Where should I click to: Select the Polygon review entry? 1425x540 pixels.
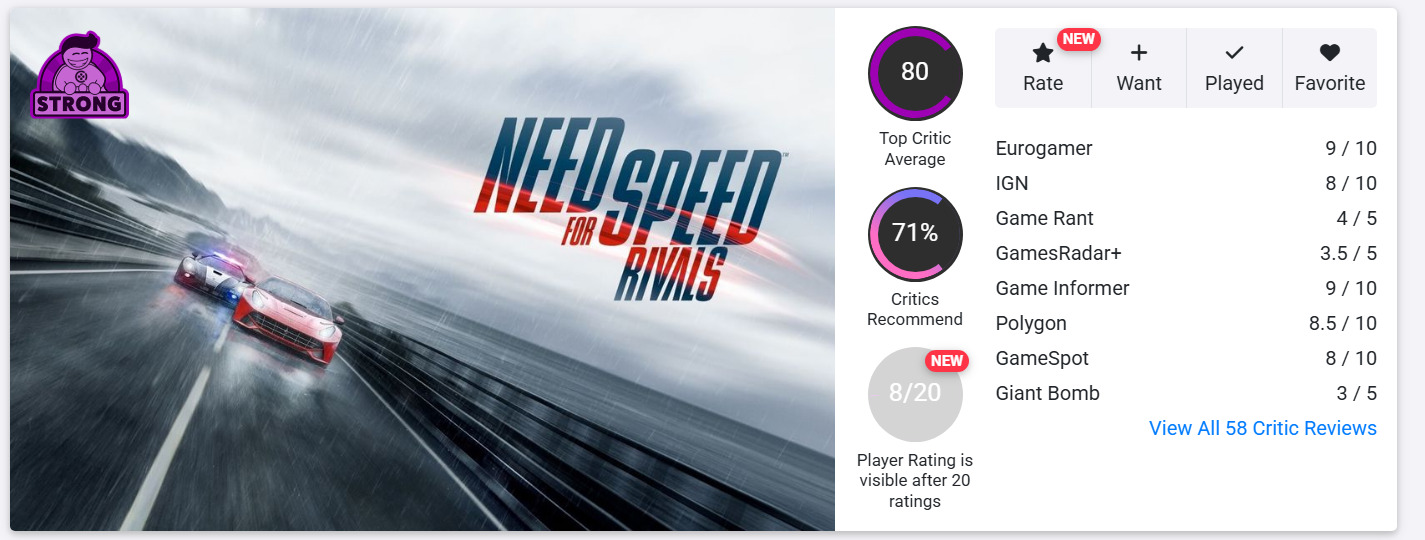(x=1031, y=324)
